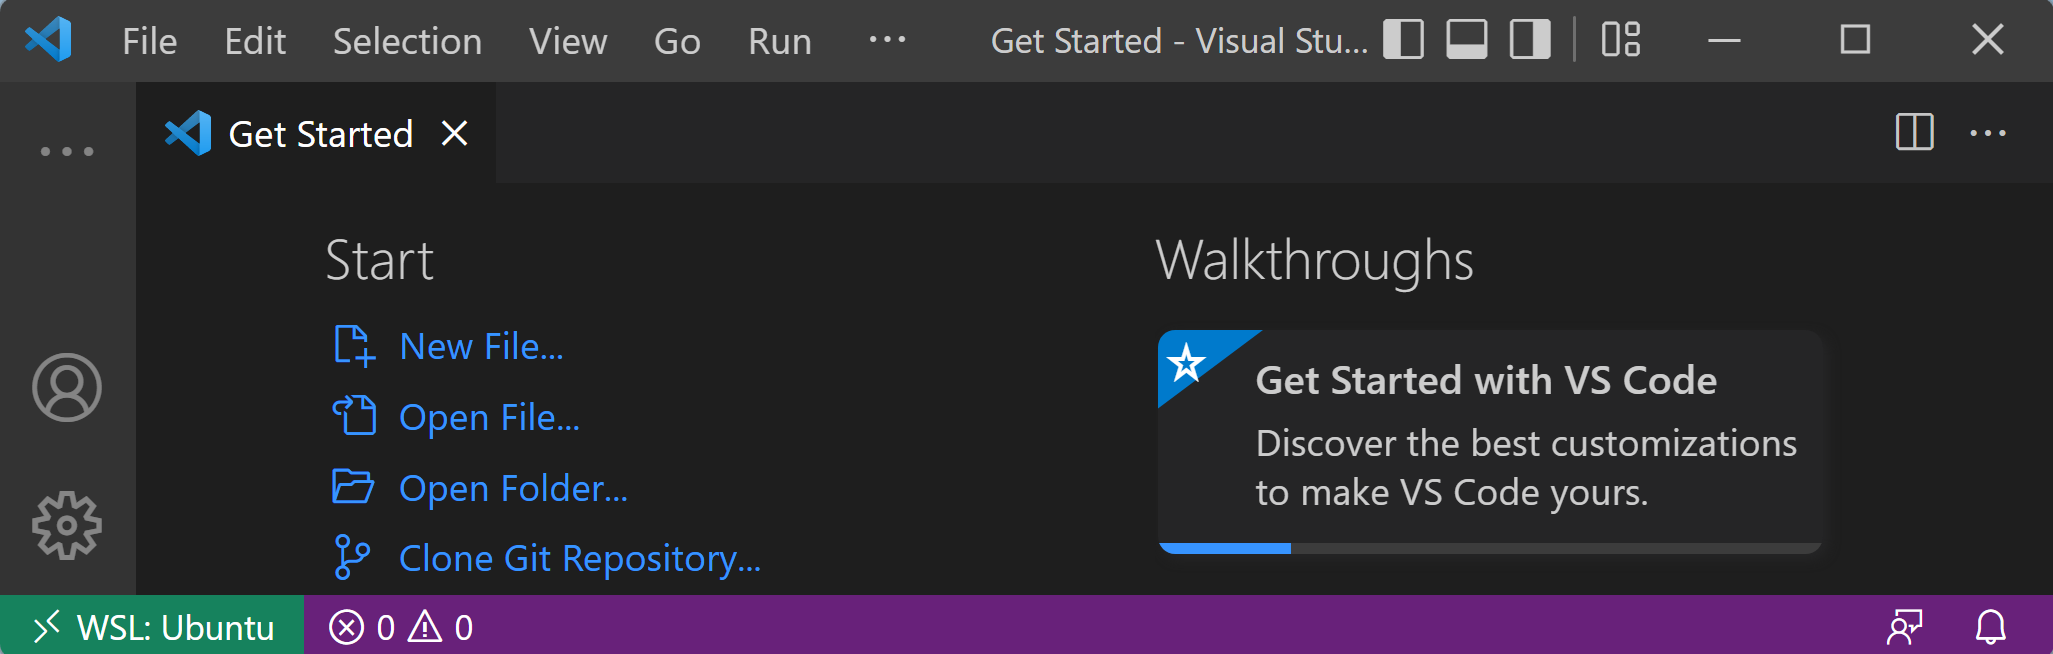
Task: Open editor More Actions ellipsis menu
Action: pos(1987,133)
